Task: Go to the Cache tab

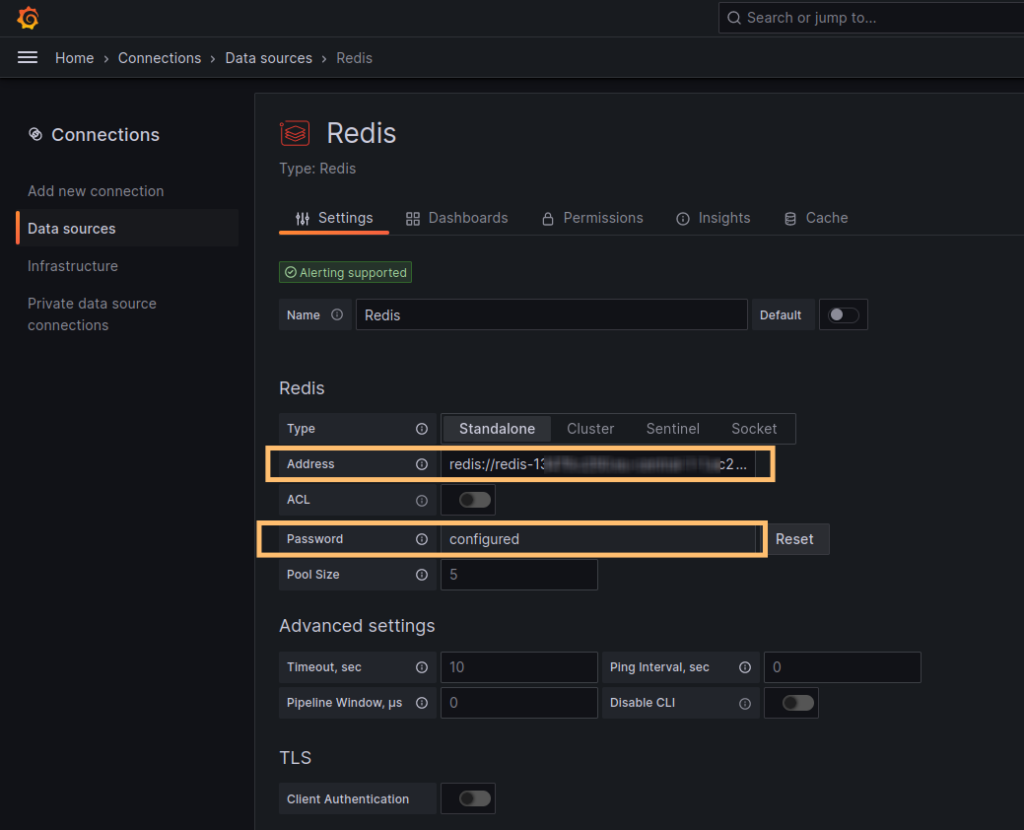Action: 816,218
